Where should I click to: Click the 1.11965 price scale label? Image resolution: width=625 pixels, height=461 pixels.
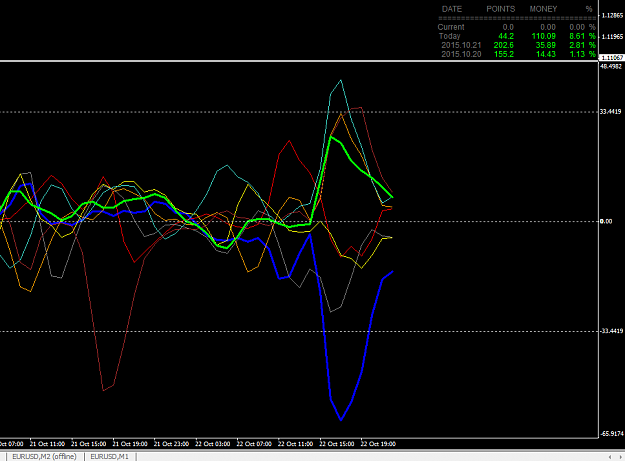[612, 37]
